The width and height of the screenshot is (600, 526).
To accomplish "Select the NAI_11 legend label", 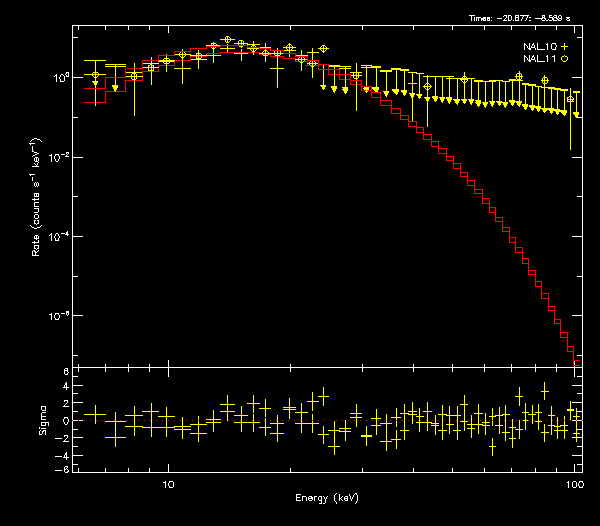I will [x=539, y=59].
